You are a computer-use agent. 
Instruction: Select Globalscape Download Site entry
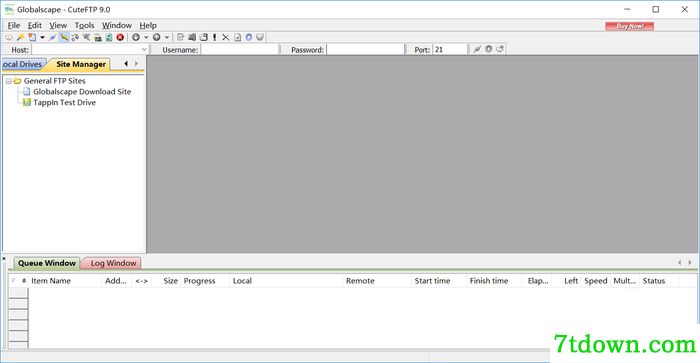pyautogui.click(x=82, y=92)
